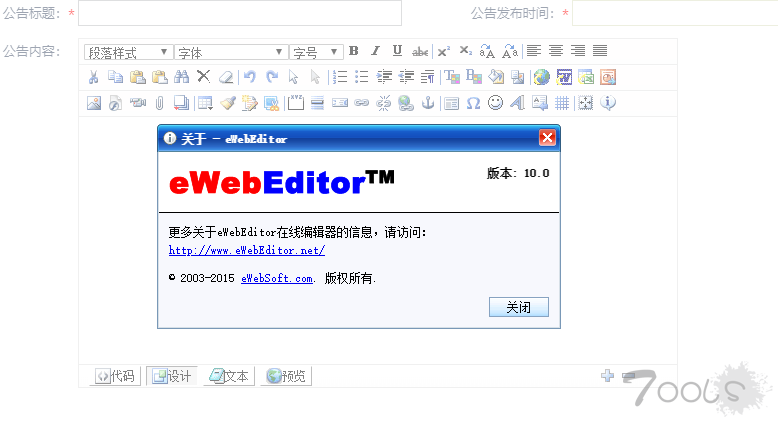The height and width of the screenshot is (422, 778).
Task: Open the table menu icon
Action: tap(205, 103)
